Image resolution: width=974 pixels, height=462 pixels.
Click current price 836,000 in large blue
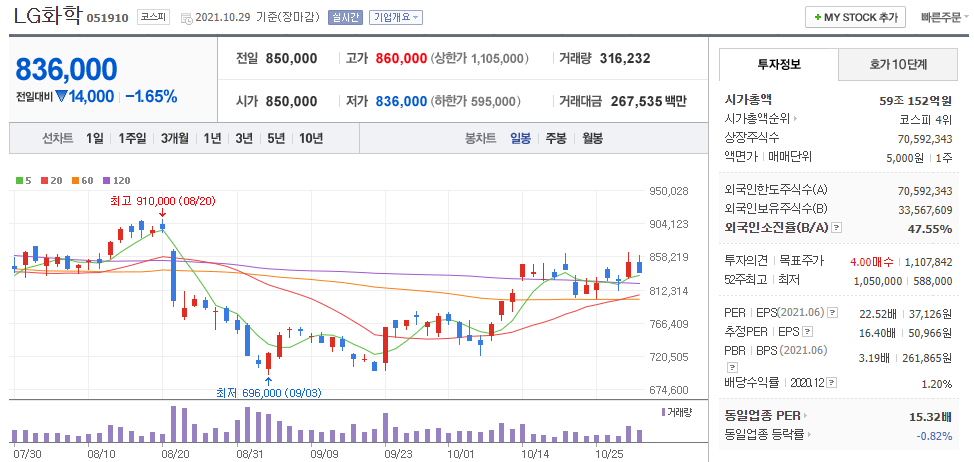[x=66, y=70]
